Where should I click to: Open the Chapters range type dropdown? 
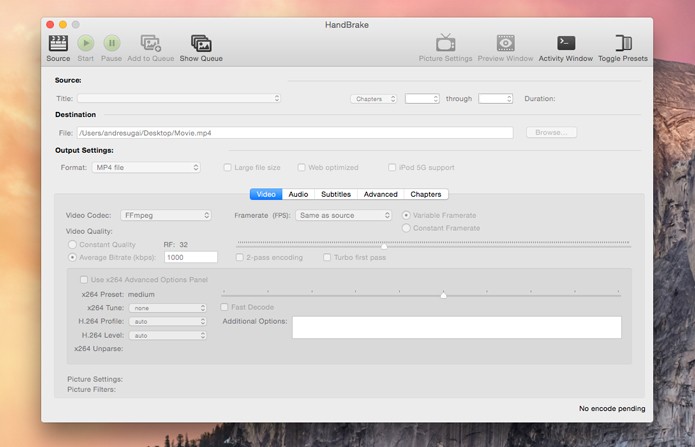coord(374,99)
